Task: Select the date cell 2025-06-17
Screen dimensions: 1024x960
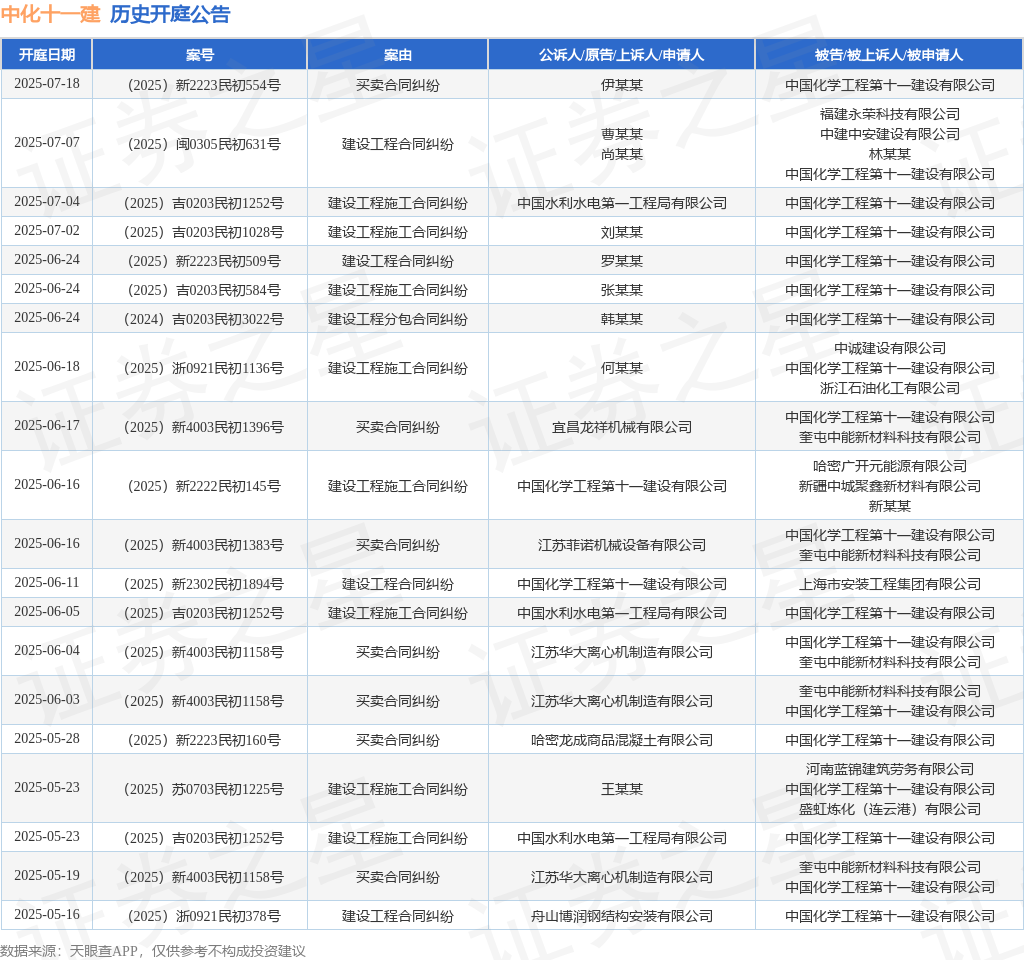Action: click(x=47, y=426)
